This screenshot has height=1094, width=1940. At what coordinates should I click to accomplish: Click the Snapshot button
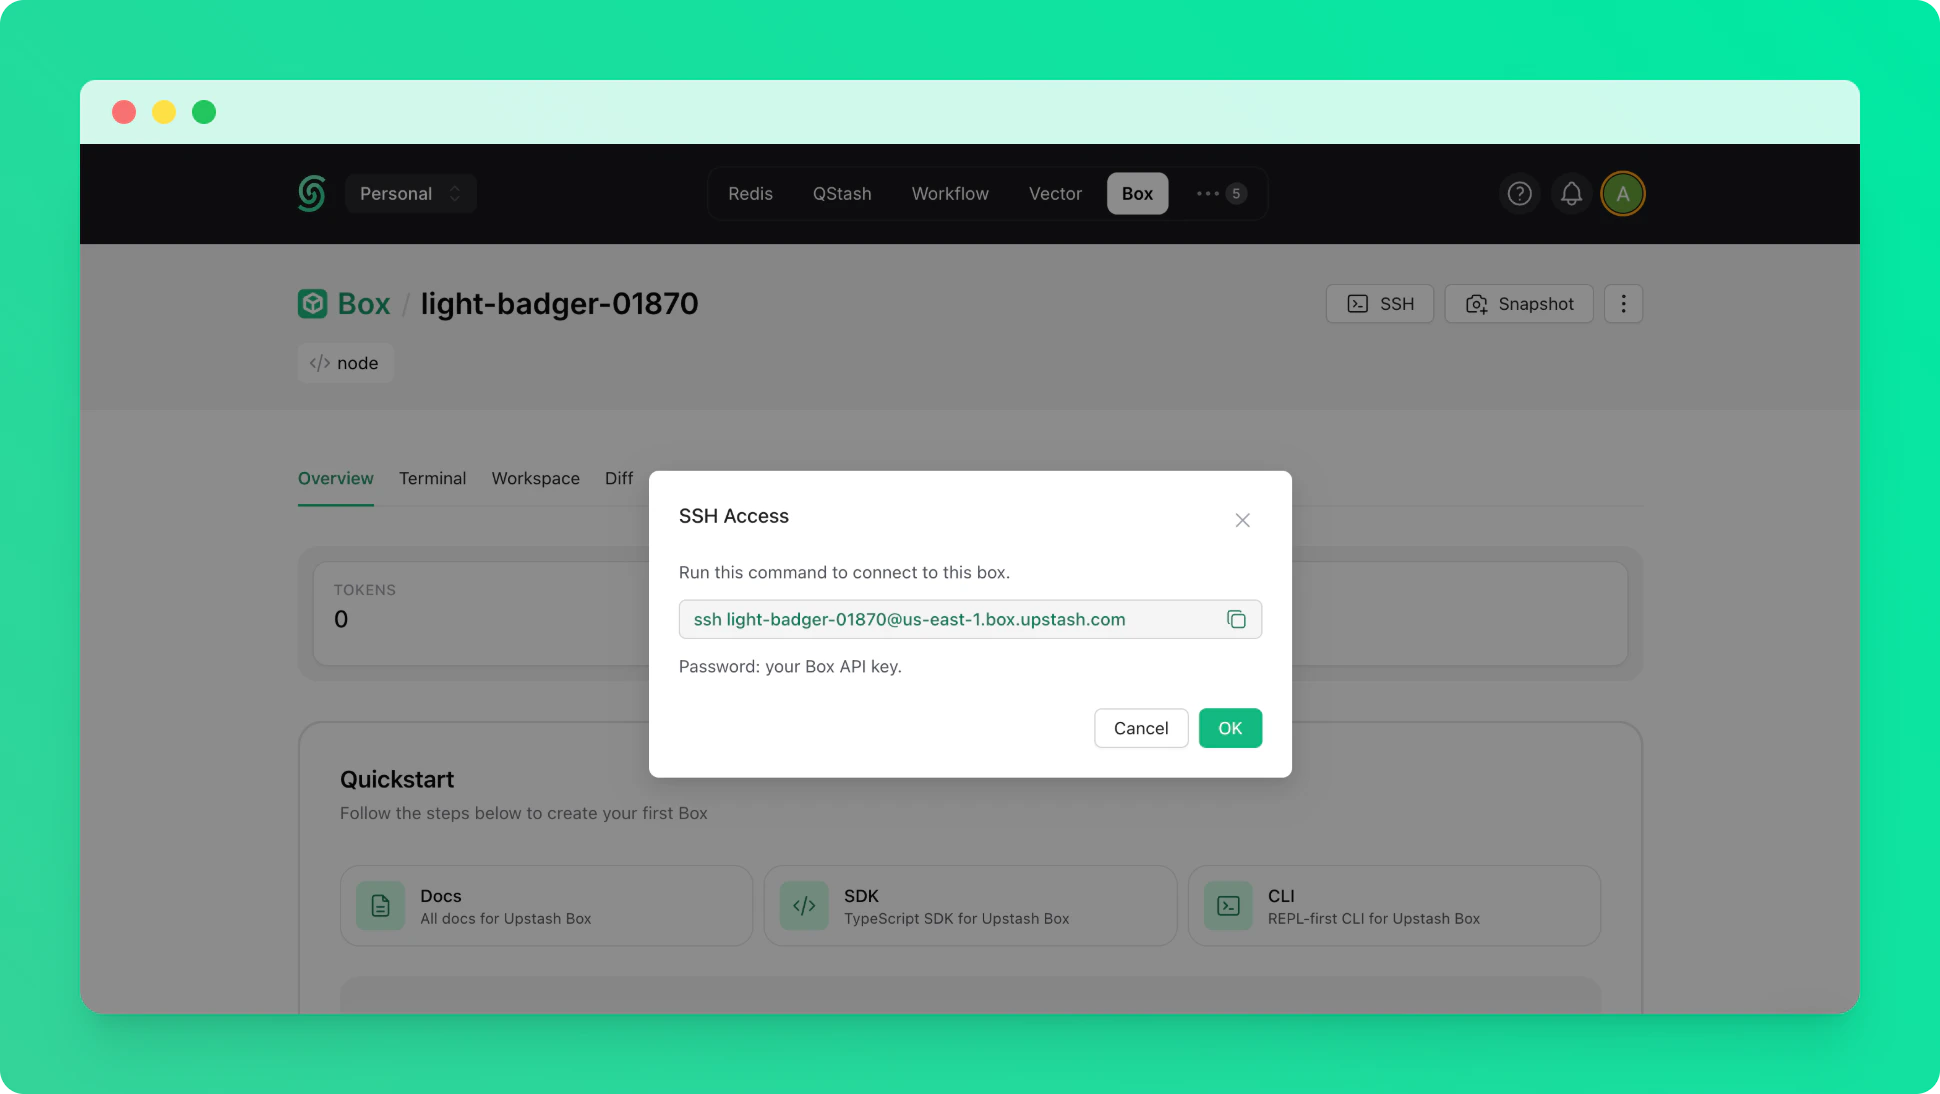1518,304
